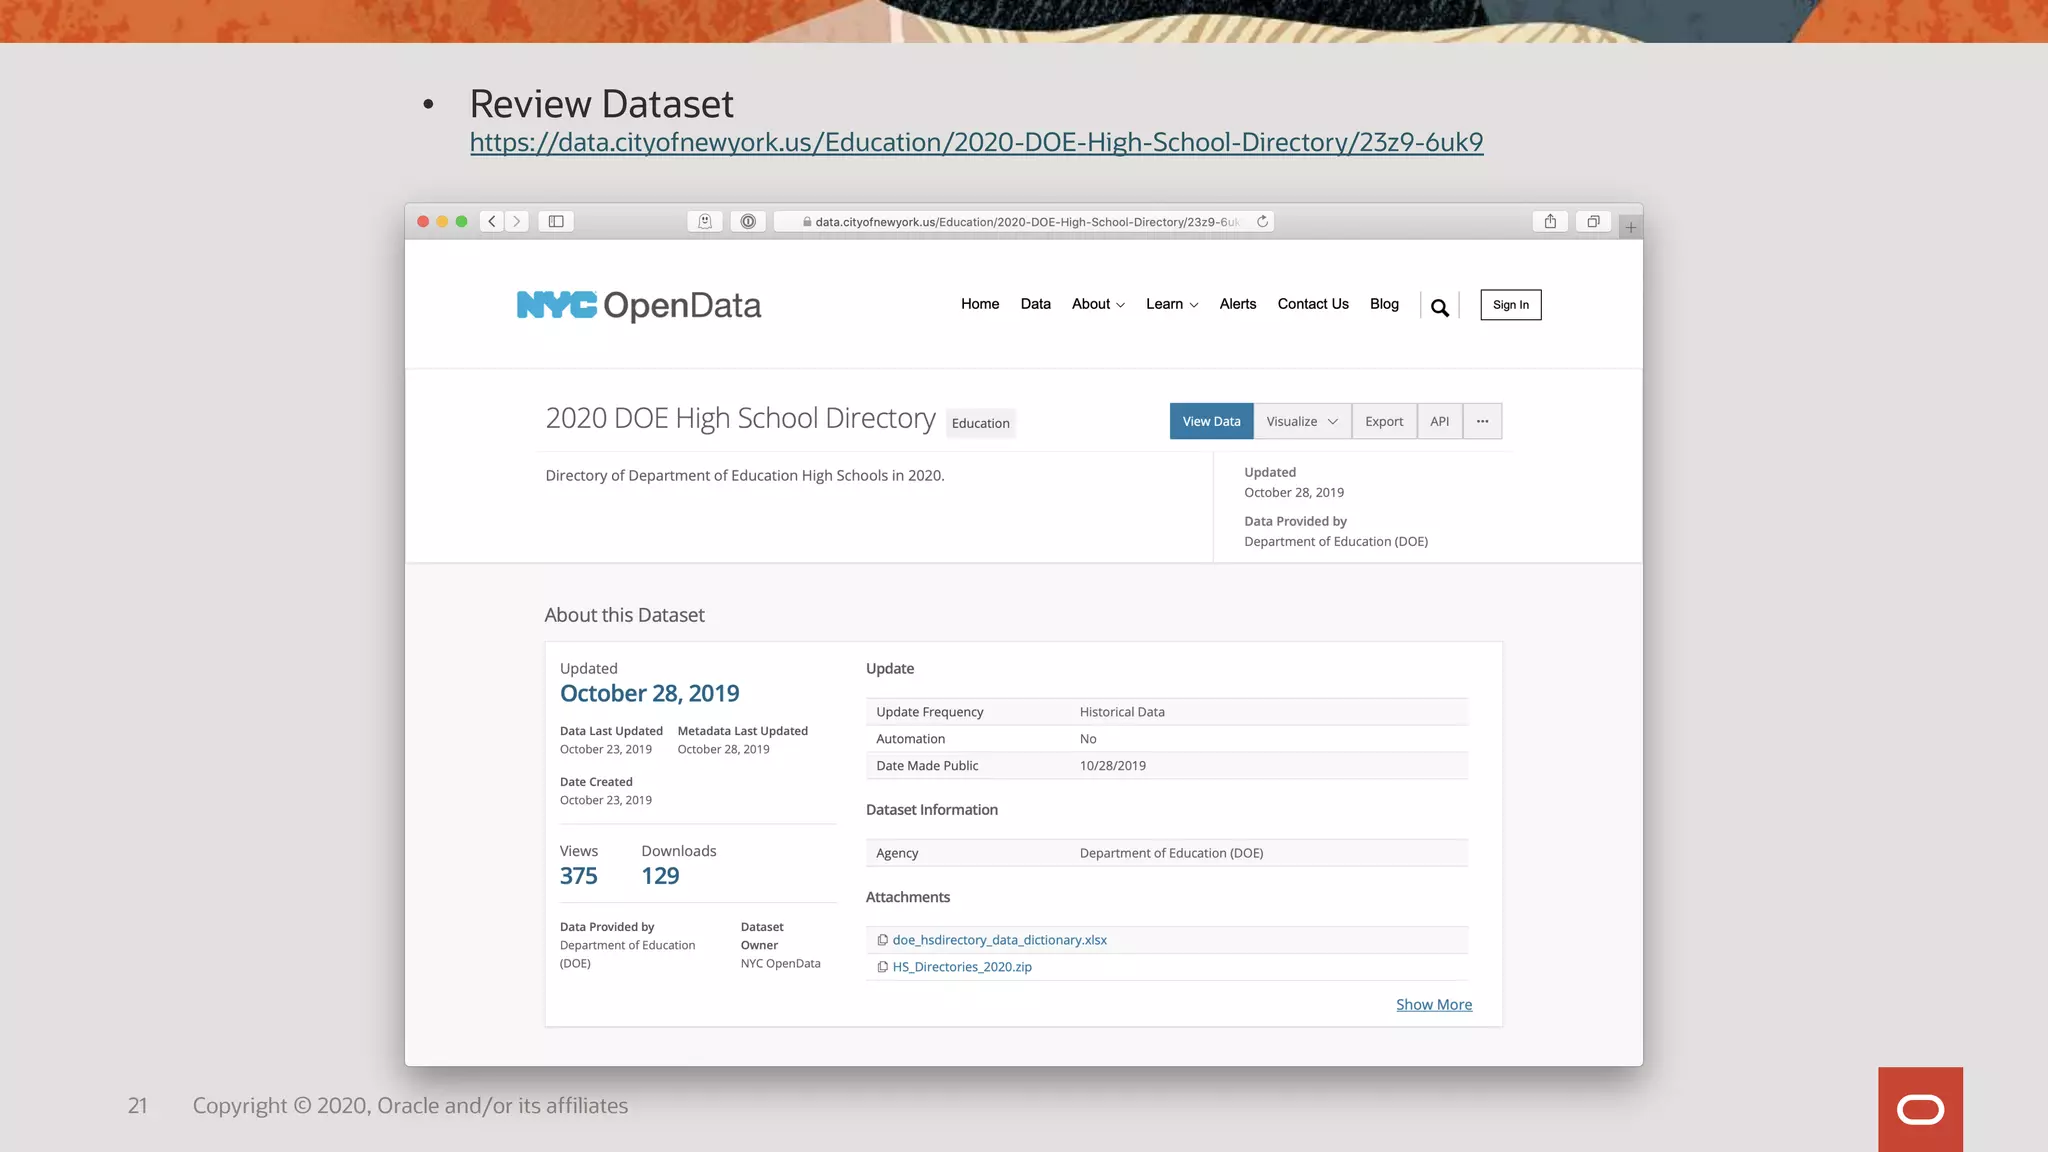Click the Safari share icon
The image size is (2048, 1152).
[x=1550, y=221]
